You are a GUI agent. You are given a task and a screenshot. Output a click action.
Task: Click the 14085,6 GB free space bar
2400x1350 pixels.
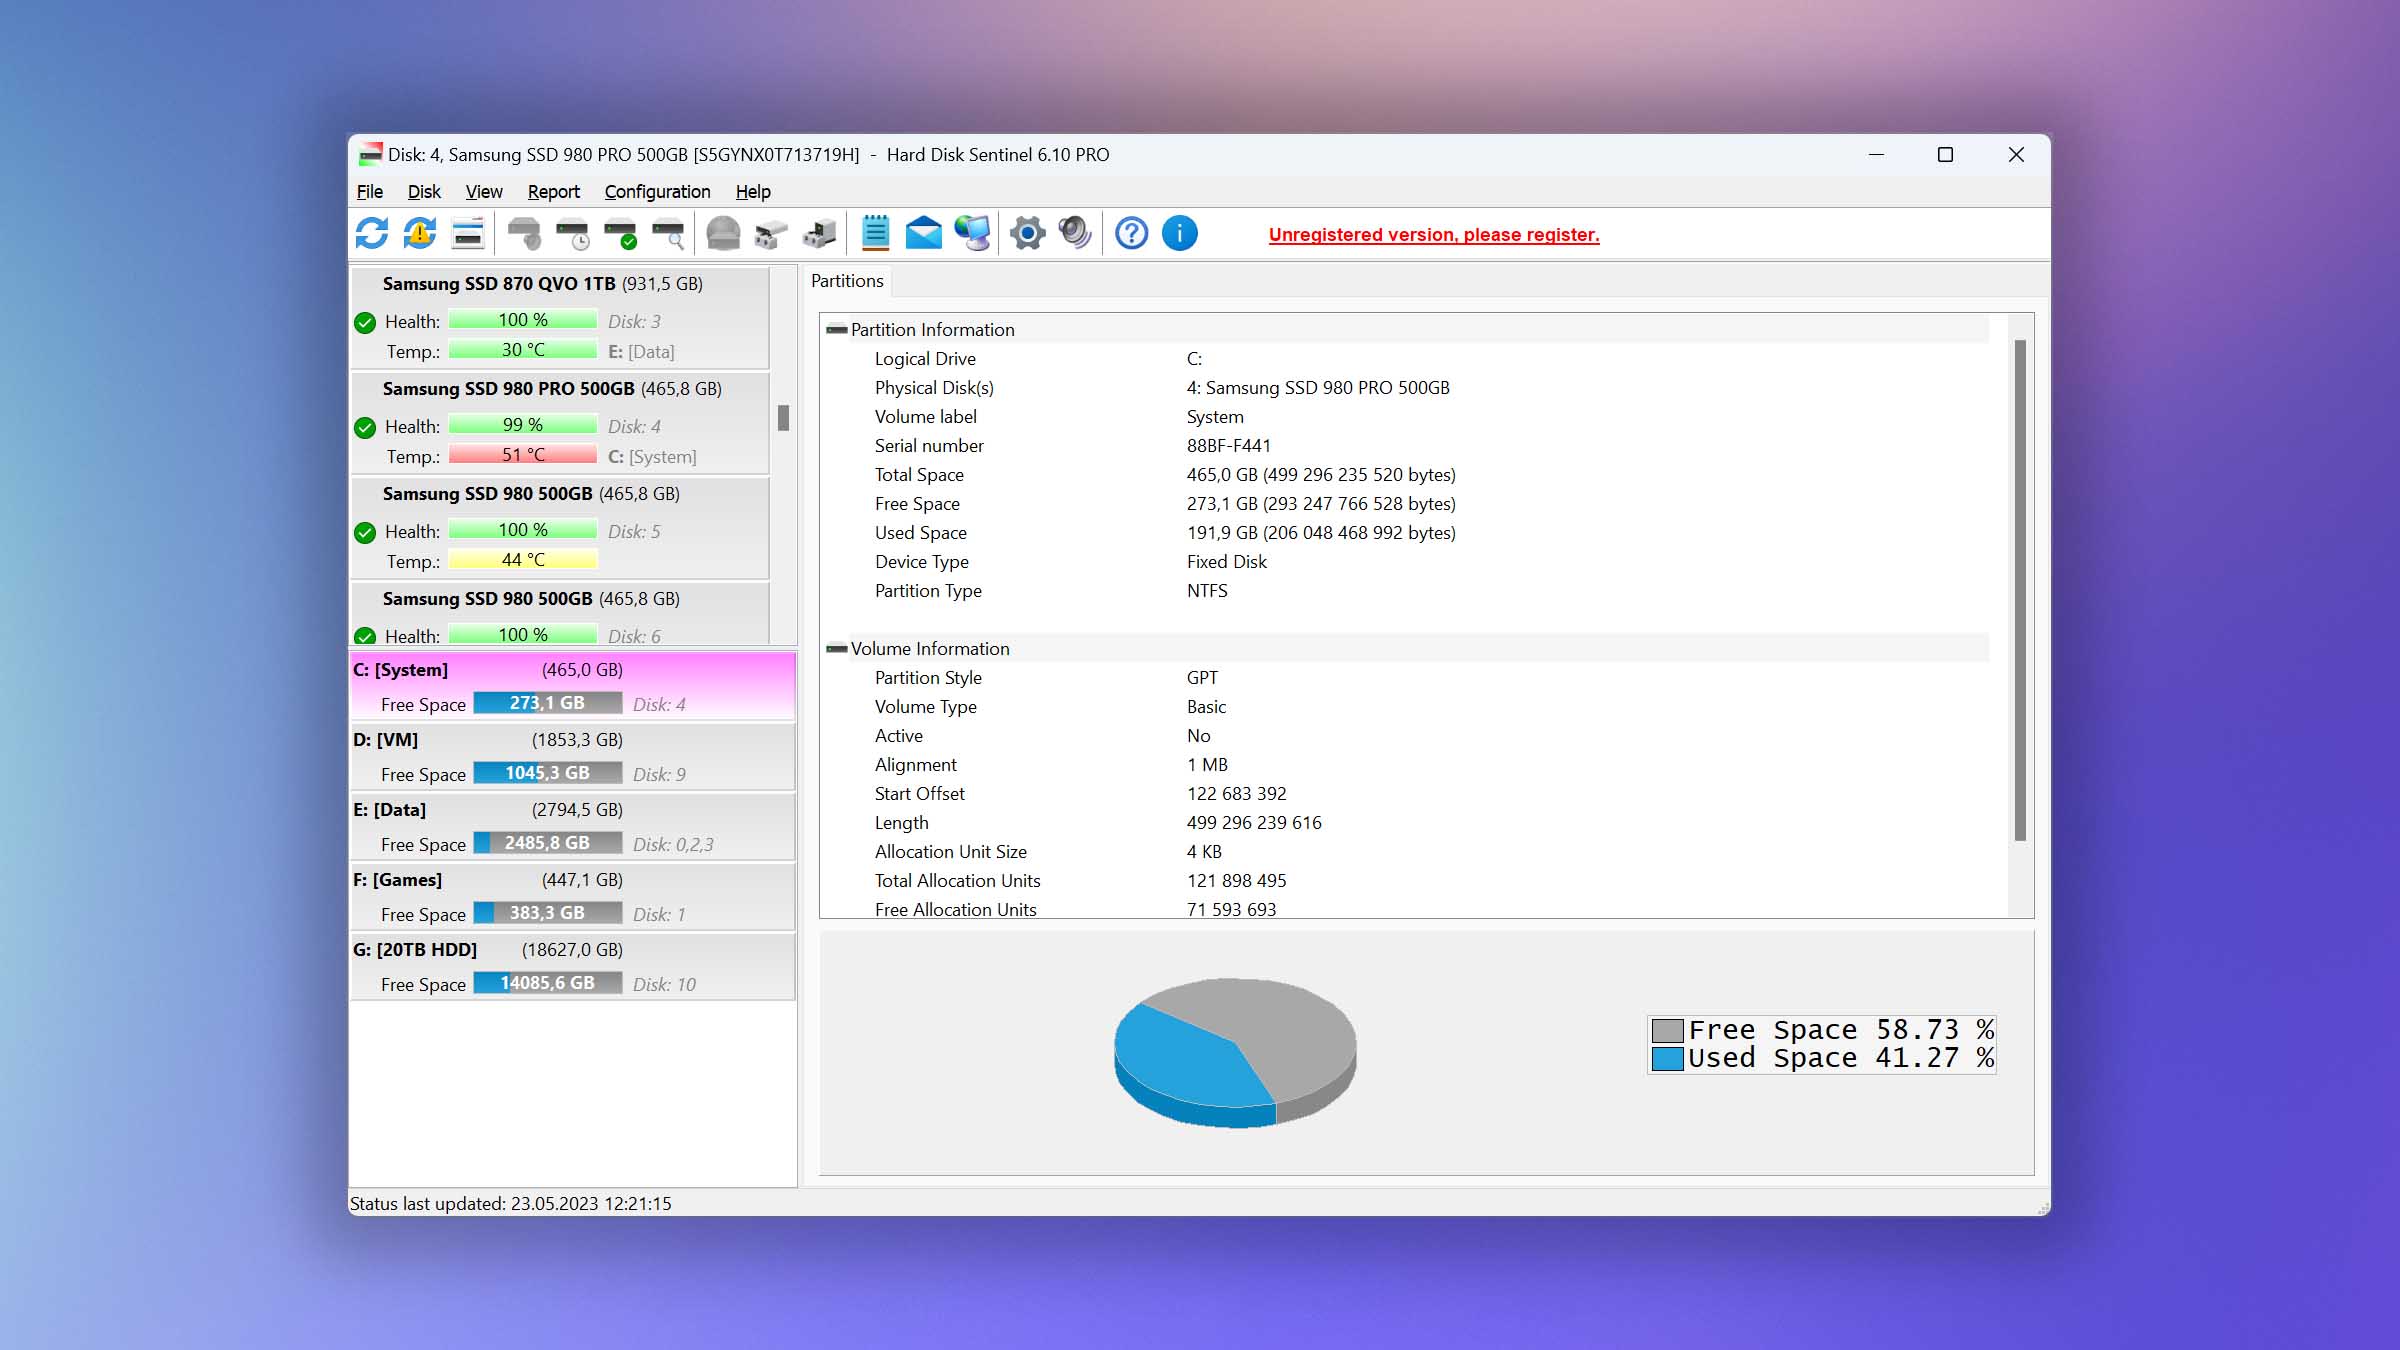pyautogui.click(x=547, y=983)
